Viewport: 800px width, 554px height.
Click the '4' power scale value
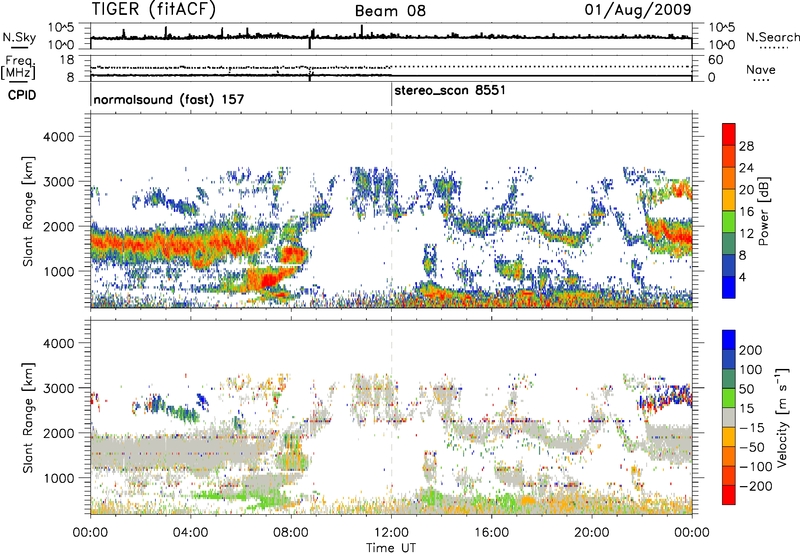742,277
